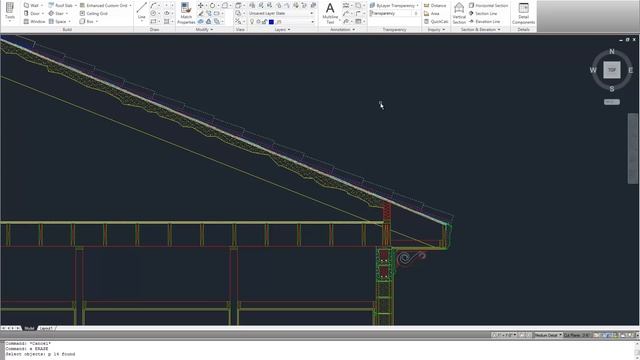Select the Roof Slab tool

[x=60, y=5]
